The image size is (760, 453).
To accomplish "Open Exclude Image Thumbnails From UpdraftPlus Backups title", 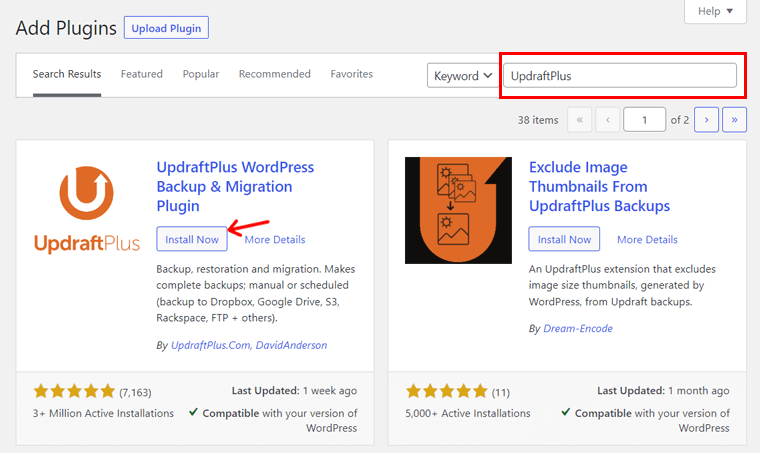I will tap(599, 187).
